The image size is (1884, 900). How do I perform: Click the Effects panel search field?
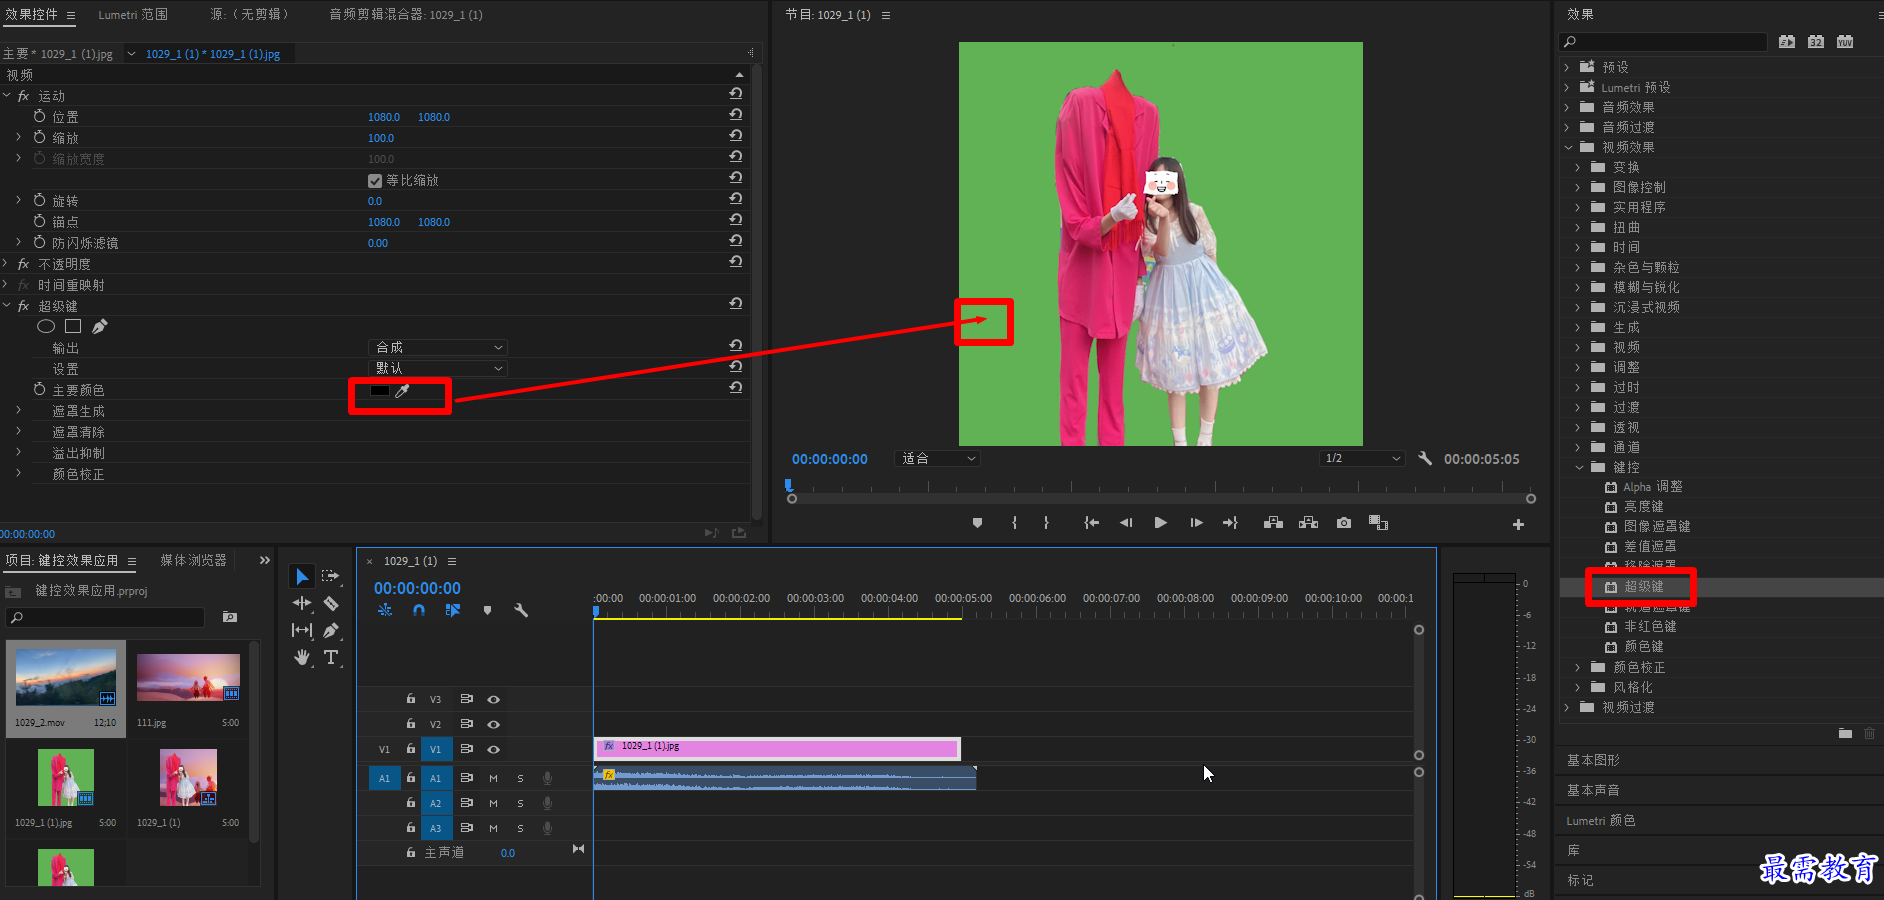tap(1663, 41)
